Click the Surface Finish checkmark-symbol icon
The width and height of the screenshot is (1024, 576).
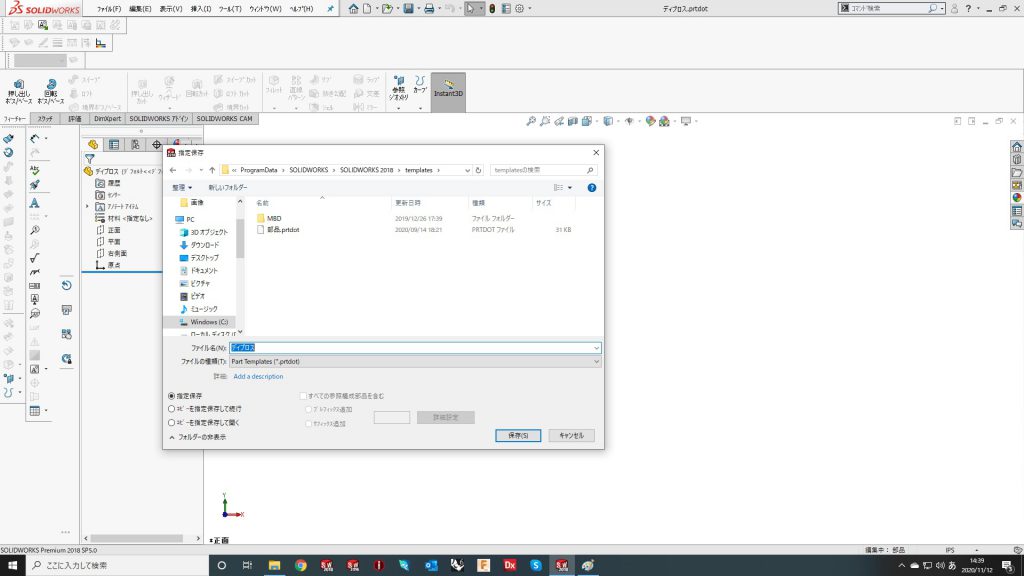coord(35,258)
